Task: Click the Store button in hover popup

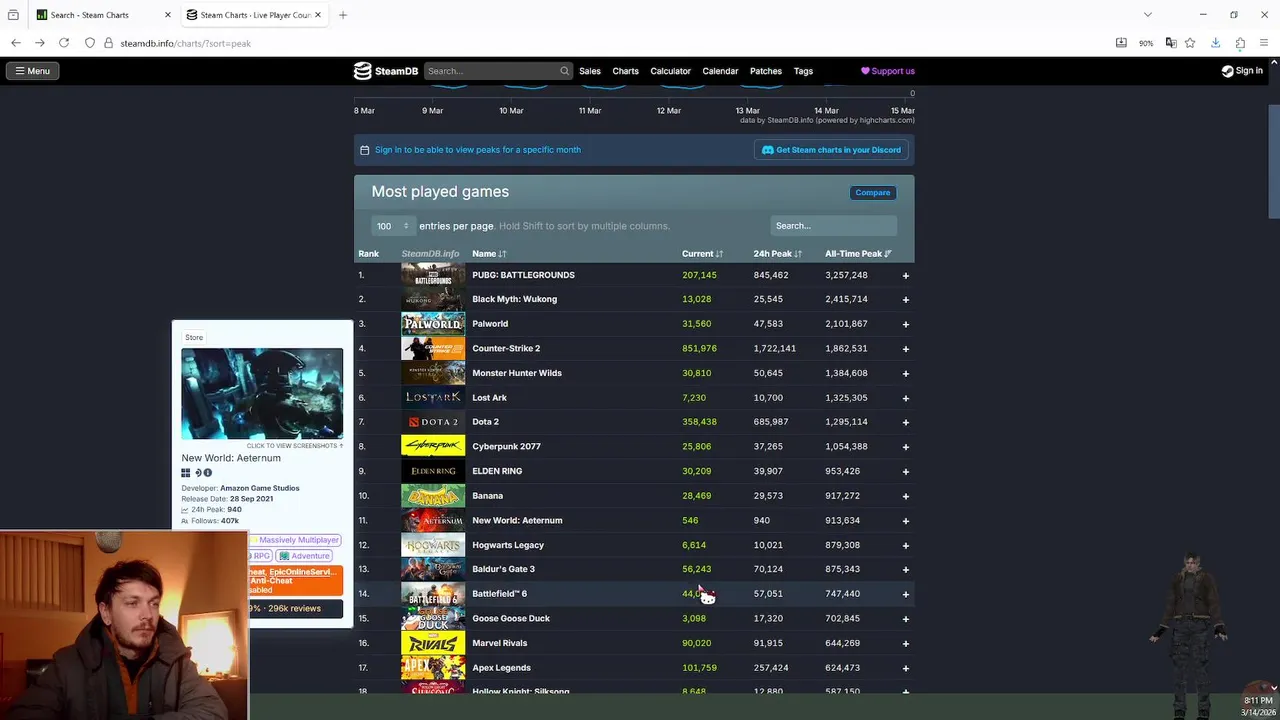Action: (194, 337)
